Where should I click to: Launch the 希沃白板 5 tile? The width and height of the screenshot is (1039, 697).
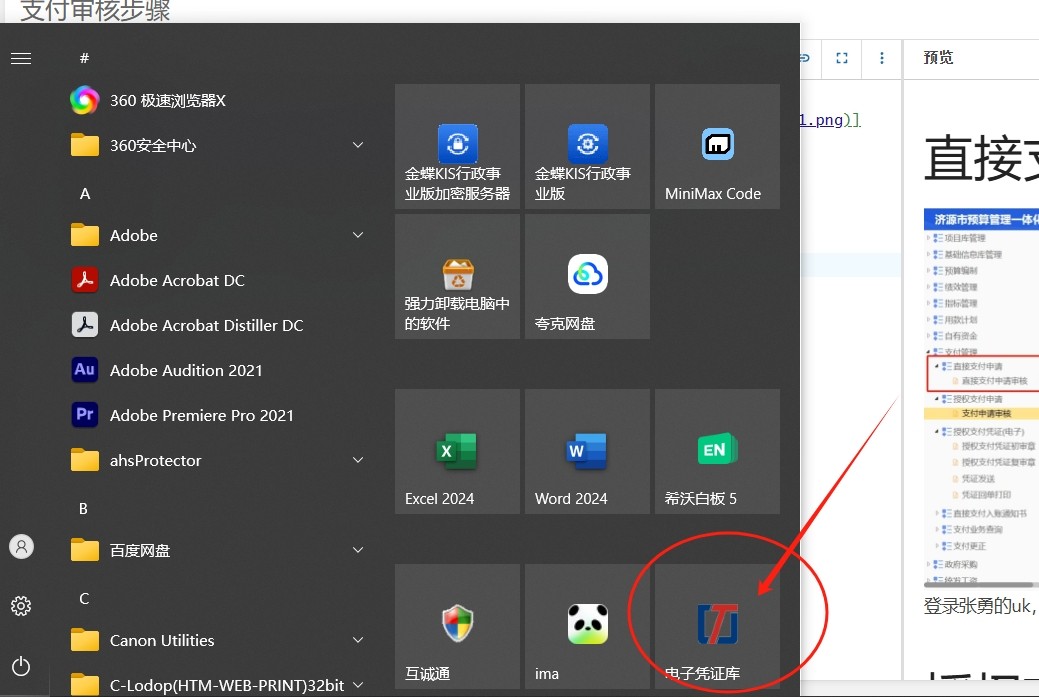717,451
